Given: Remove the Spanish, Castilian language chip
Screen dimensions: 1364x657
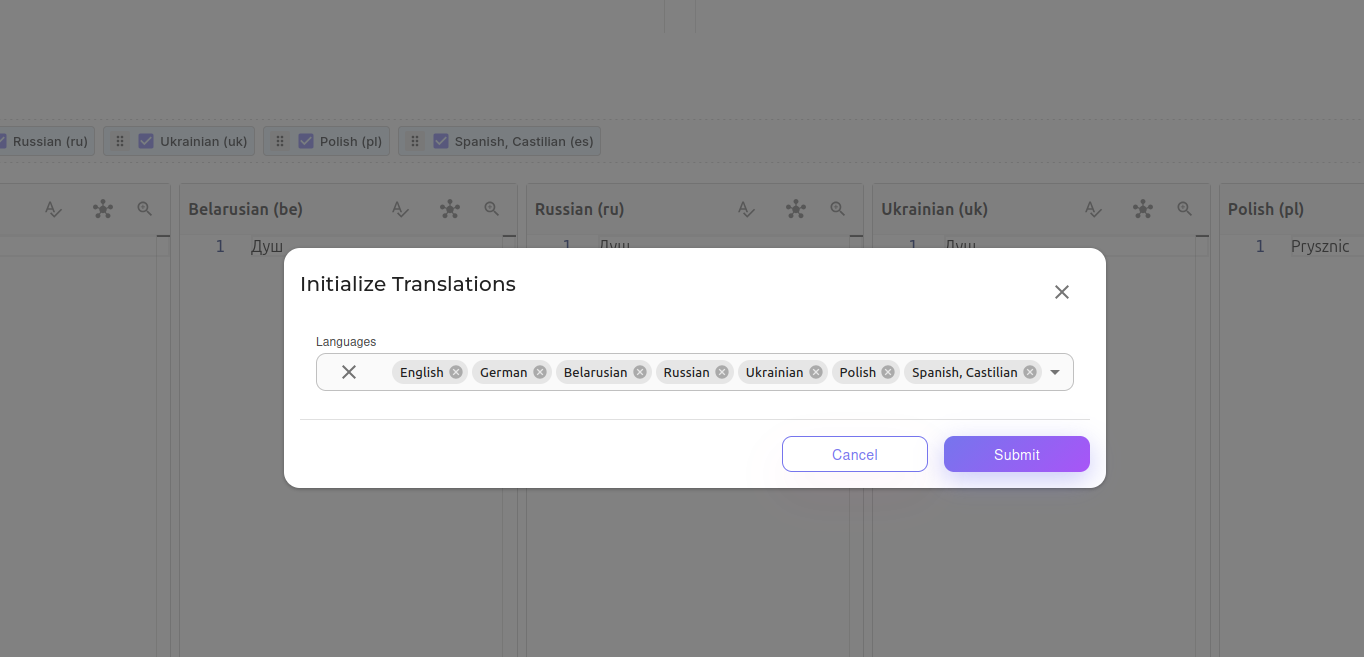Looking at the screenshot, I should pos(1030,372).
